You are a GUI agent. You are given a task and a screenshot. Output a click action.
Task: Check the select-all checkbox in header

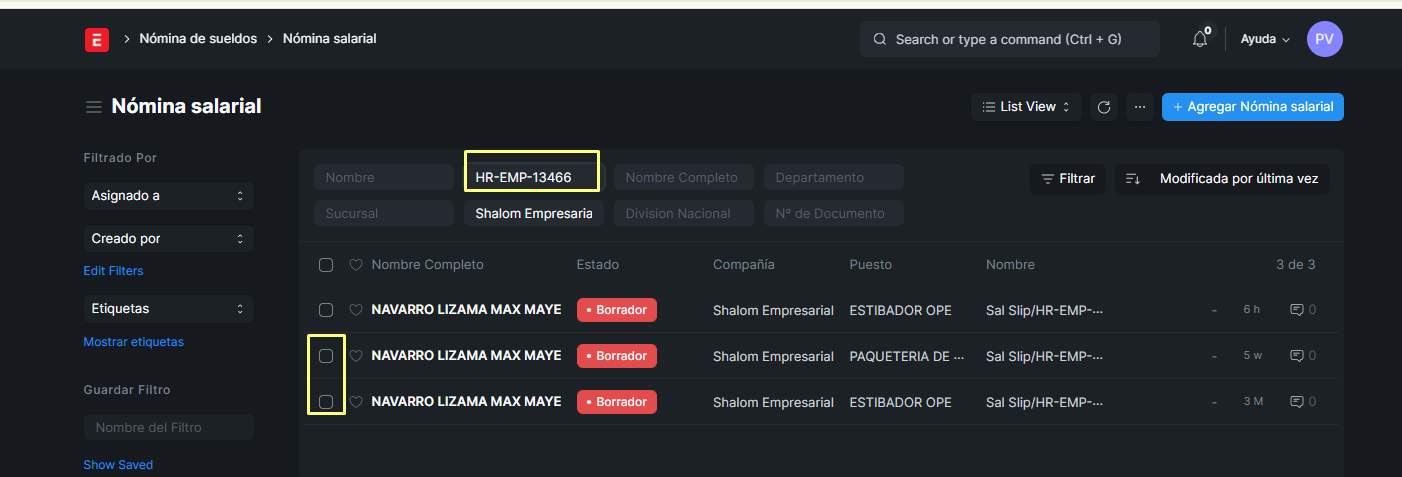[326, 265]
